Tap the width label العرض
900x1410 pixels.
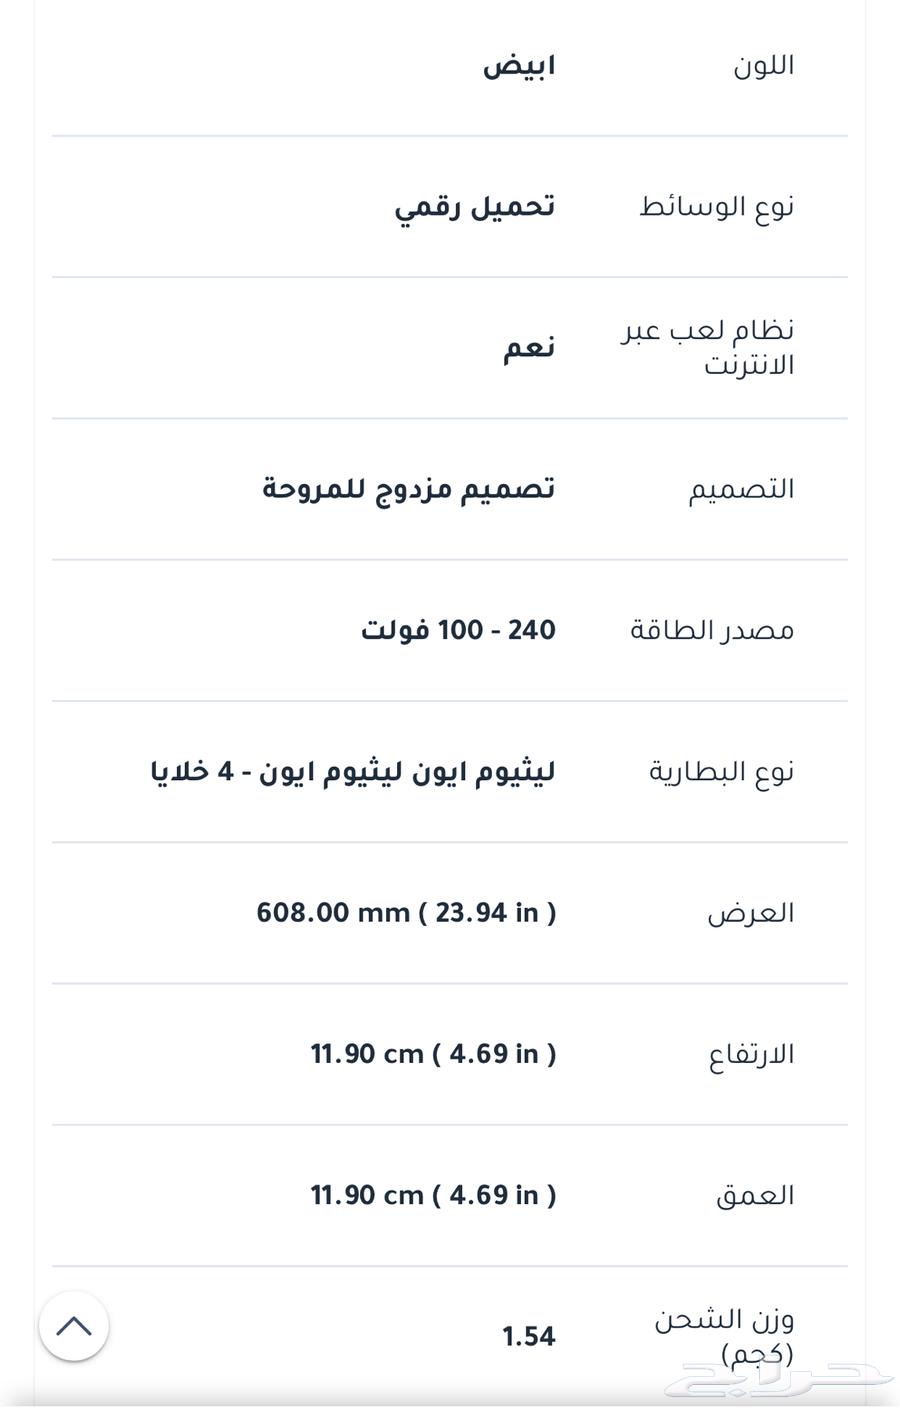[751, 913]
